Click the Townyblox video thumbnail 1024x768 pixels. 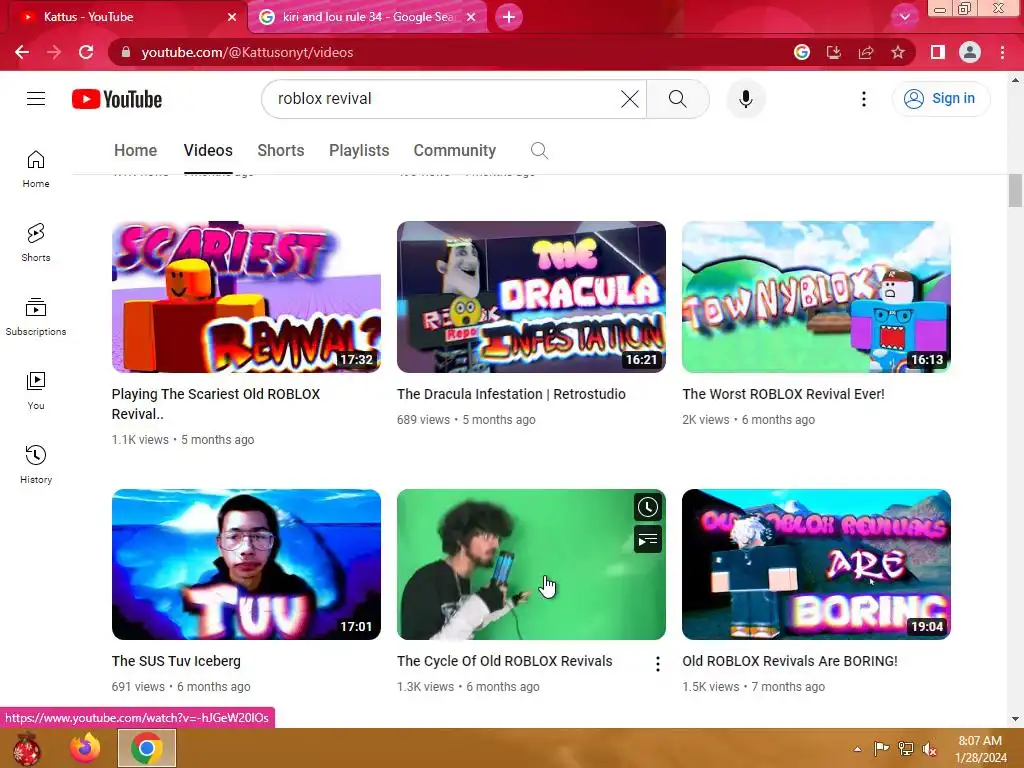click(816, 297)
